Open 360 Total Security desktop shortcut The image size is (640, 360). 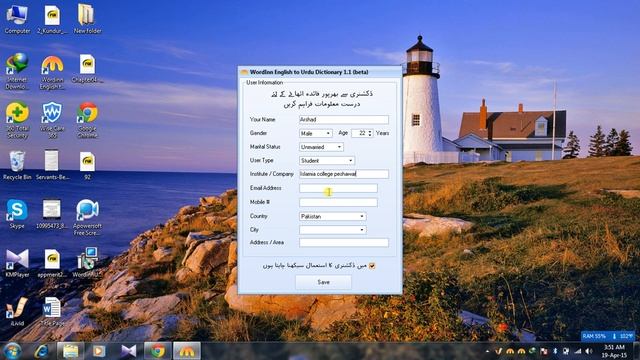(17, 120)
